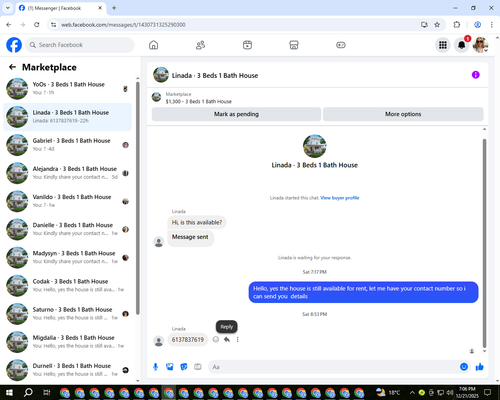Click the More options button
The width and height of the screenshot is (500, 400).
point(403,114)
